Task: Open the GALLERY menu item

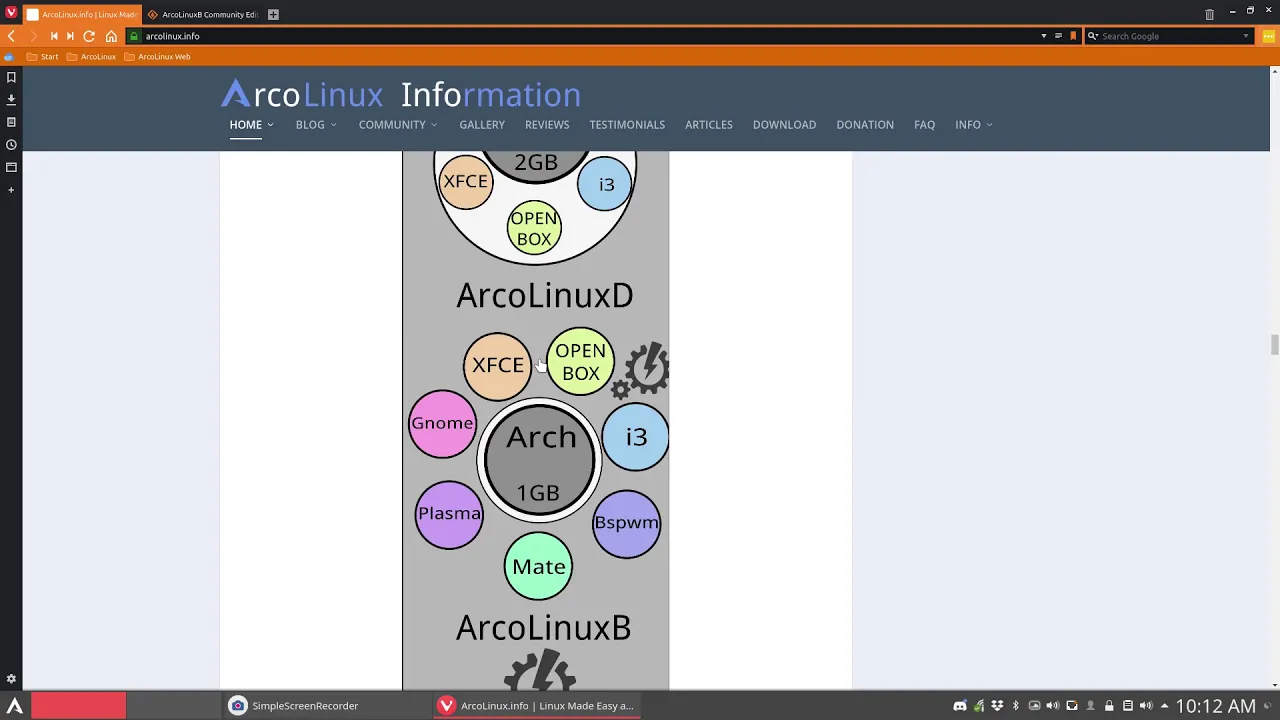Action: [482, 125]
